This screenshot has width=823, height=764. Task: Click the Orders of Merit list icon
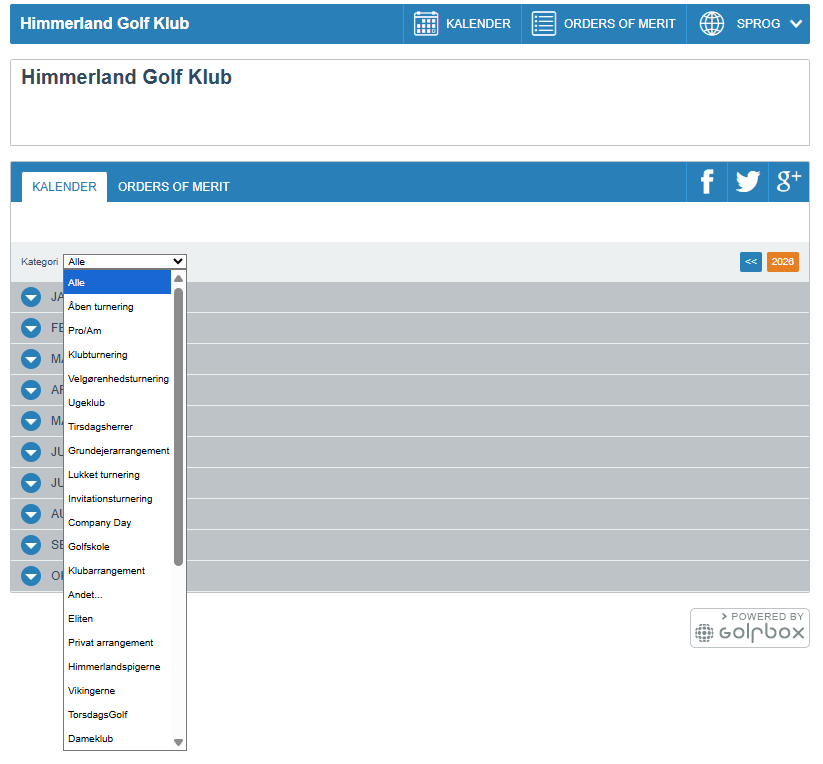(543, 24)
